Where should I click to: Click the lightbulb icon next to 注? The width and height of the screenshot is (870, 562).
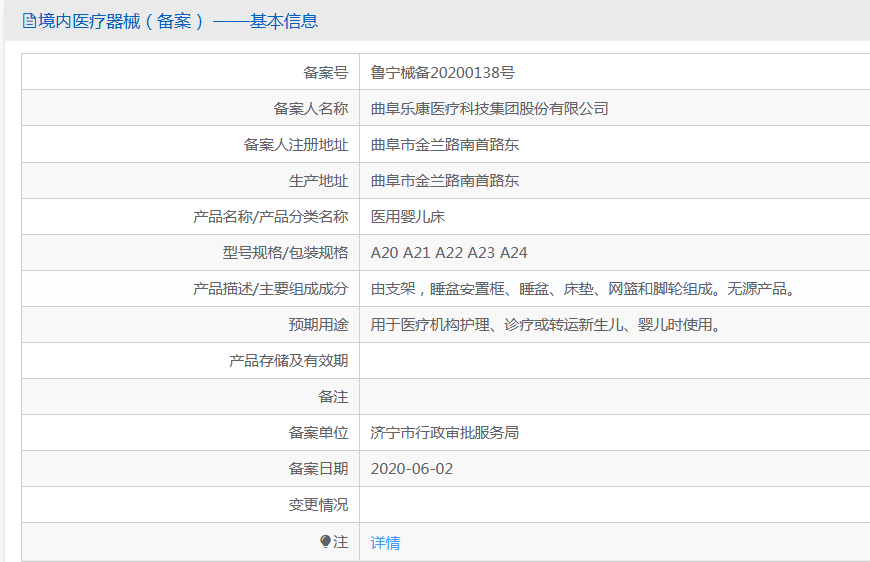(x=326, y=541)
